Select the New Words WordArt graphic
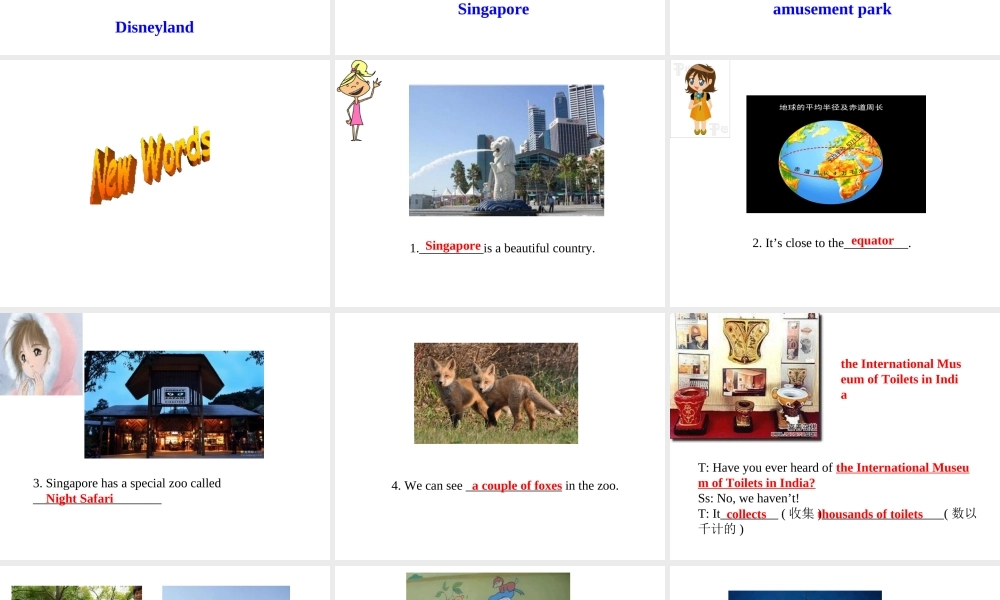1000x600 pixels. pos(151,165)
